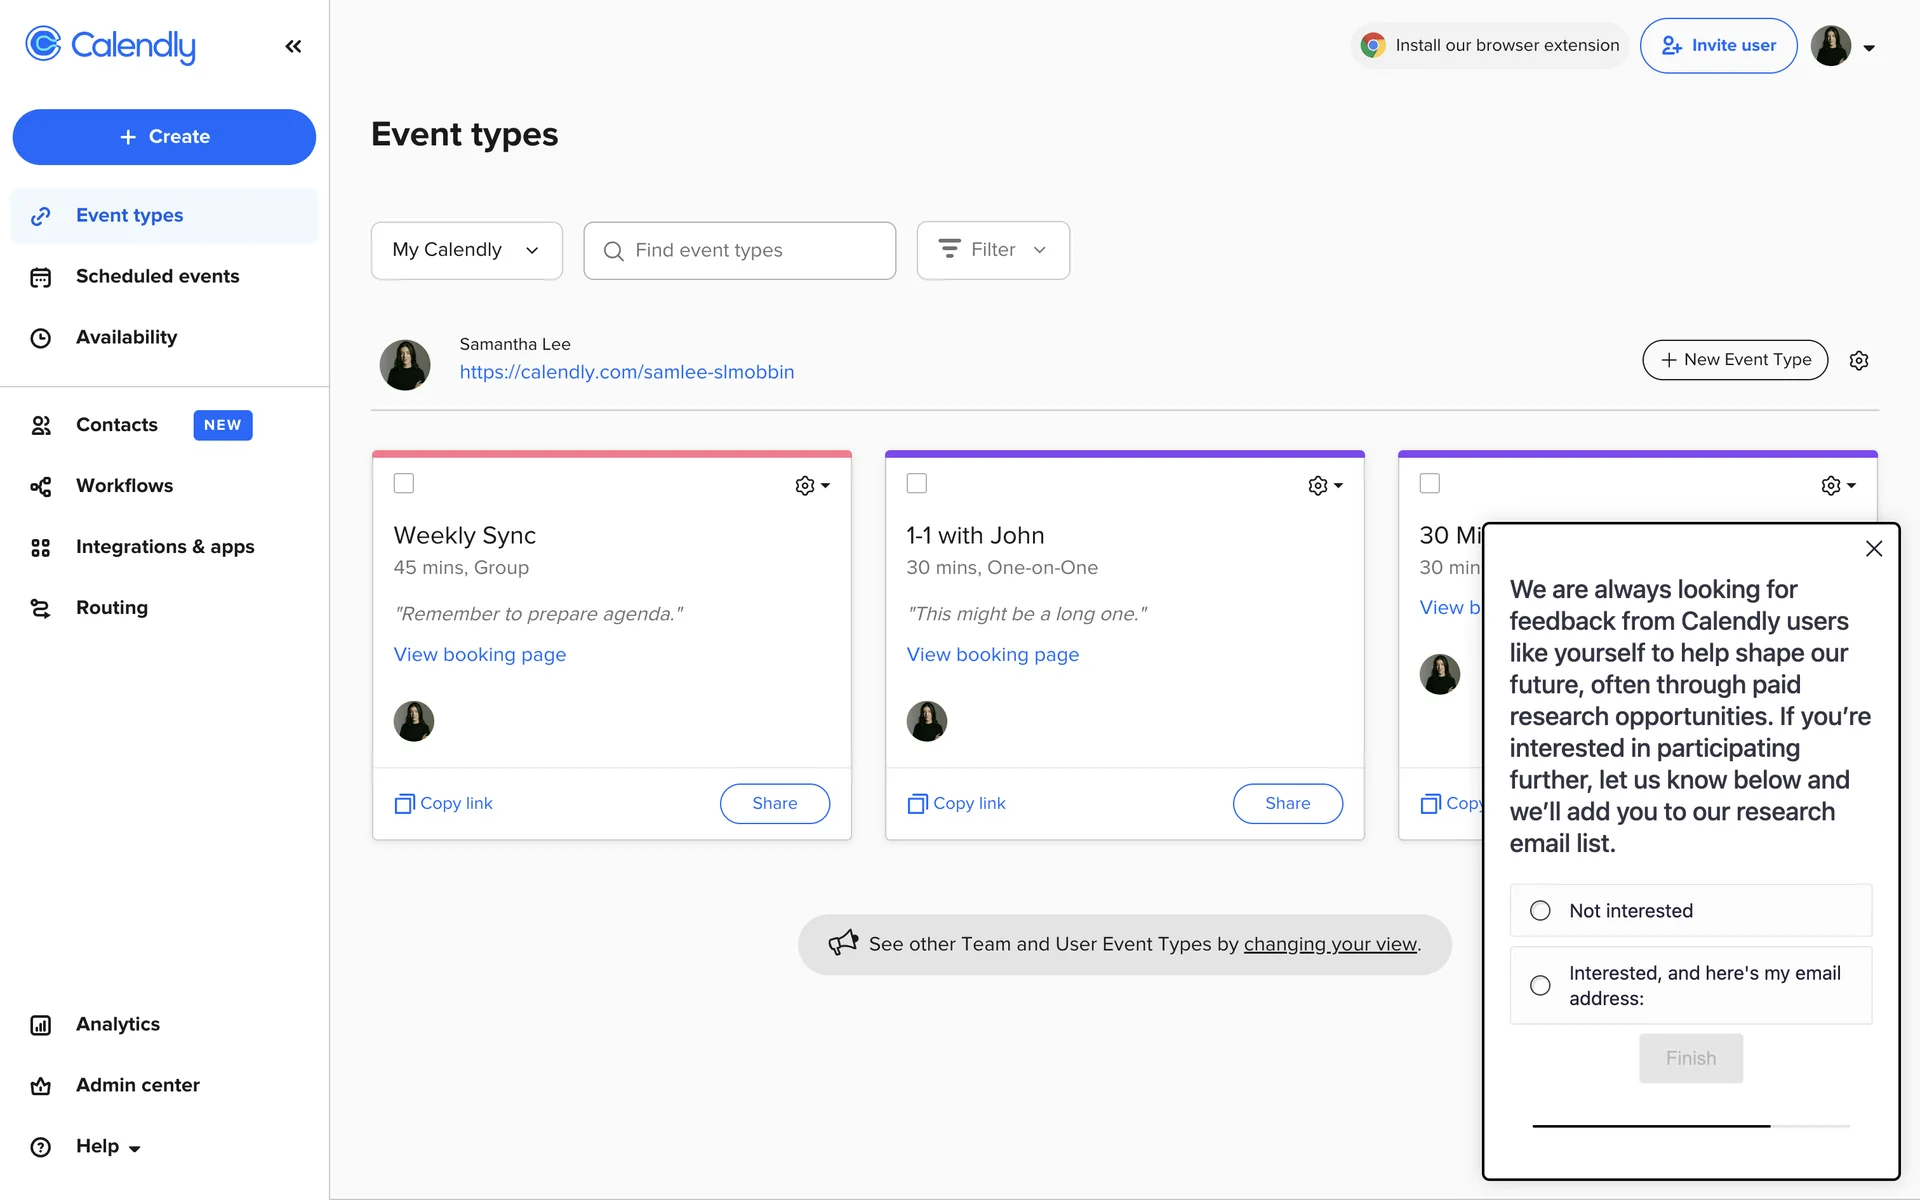
Task: Open the samlee-slmobbin Calendly link
Action: (x=626, y=372)
